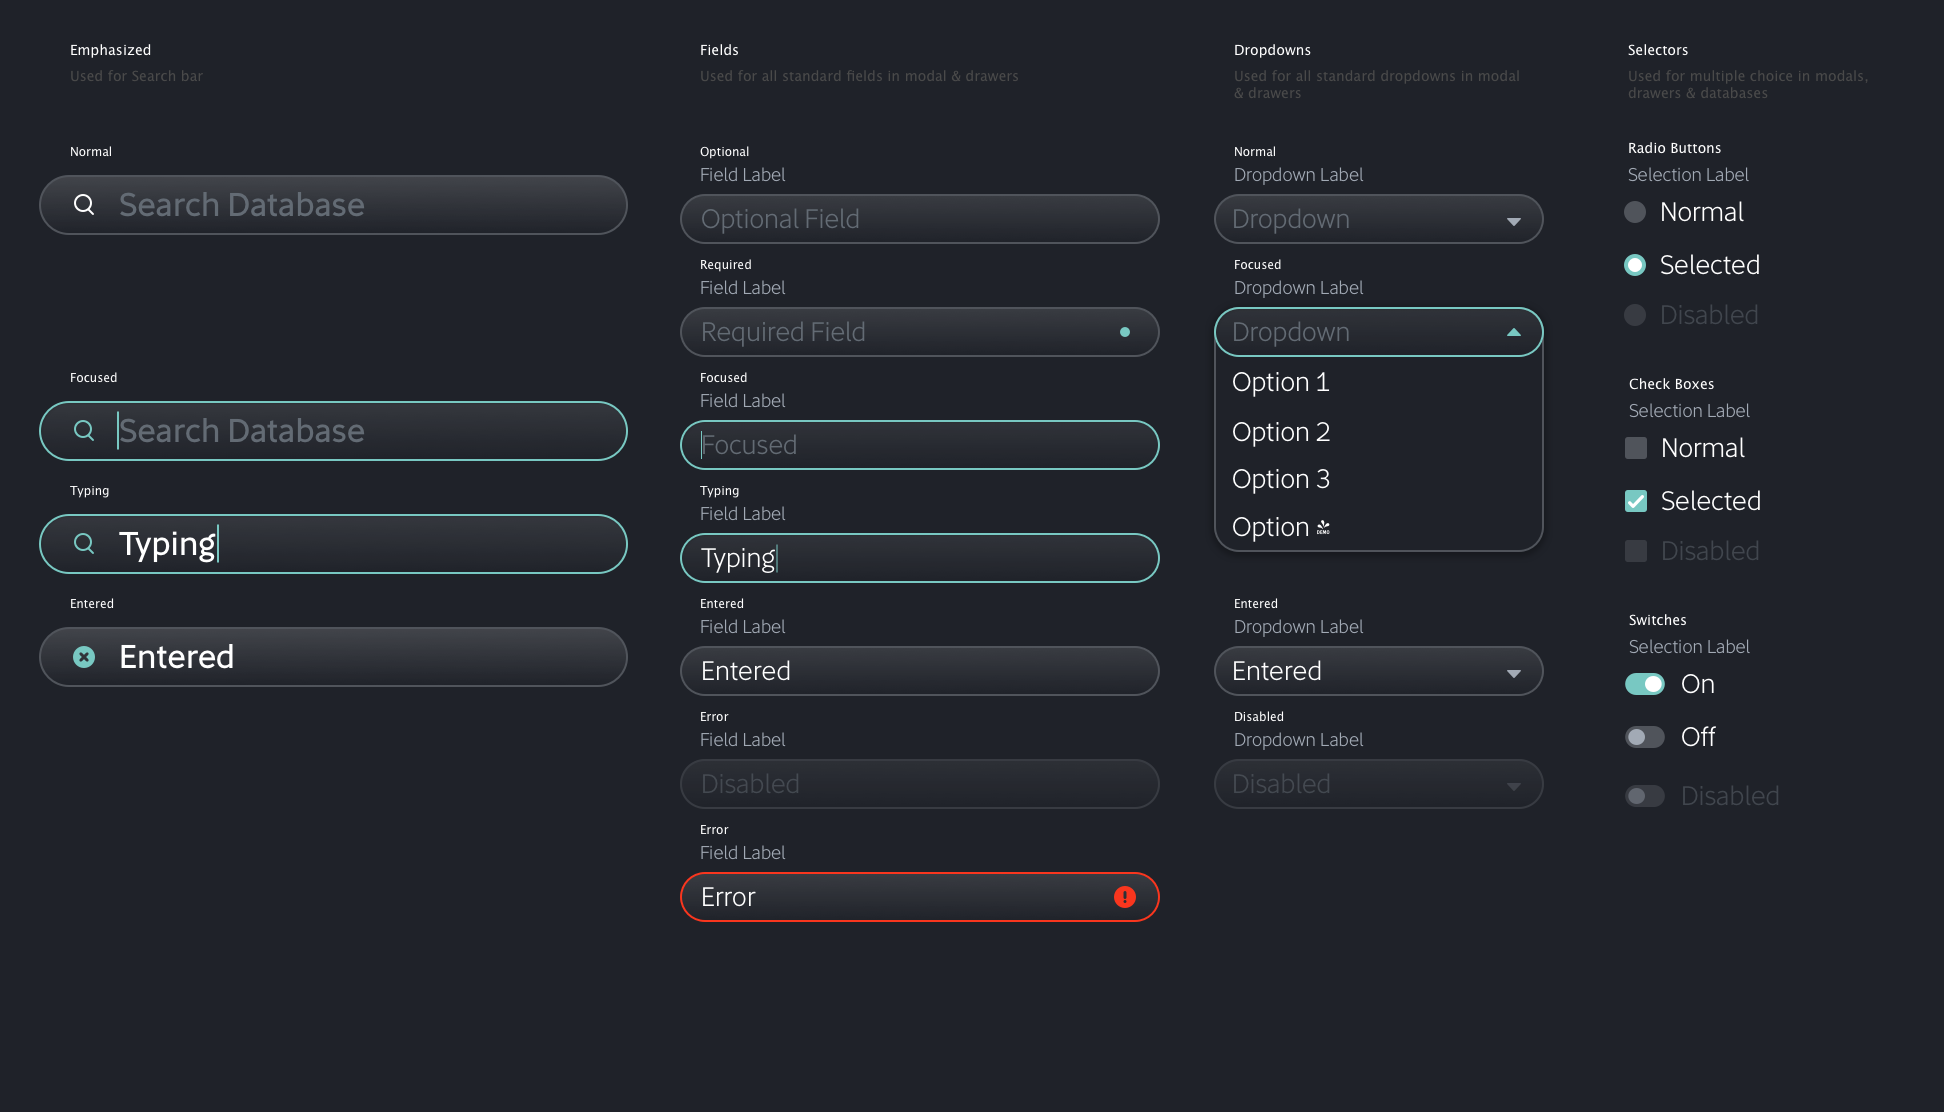Choose Option 3 from the dropdown list

1280,479
